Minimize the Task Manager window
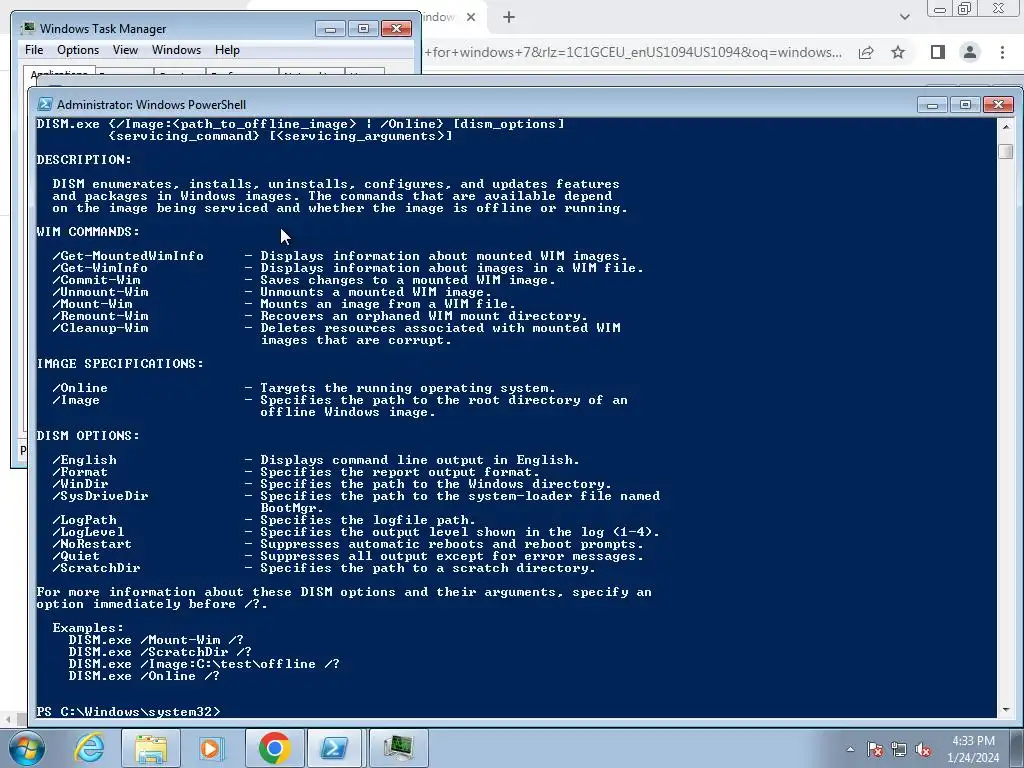Viewport: 1024px width, 768px height. click(x=330, y=29)
